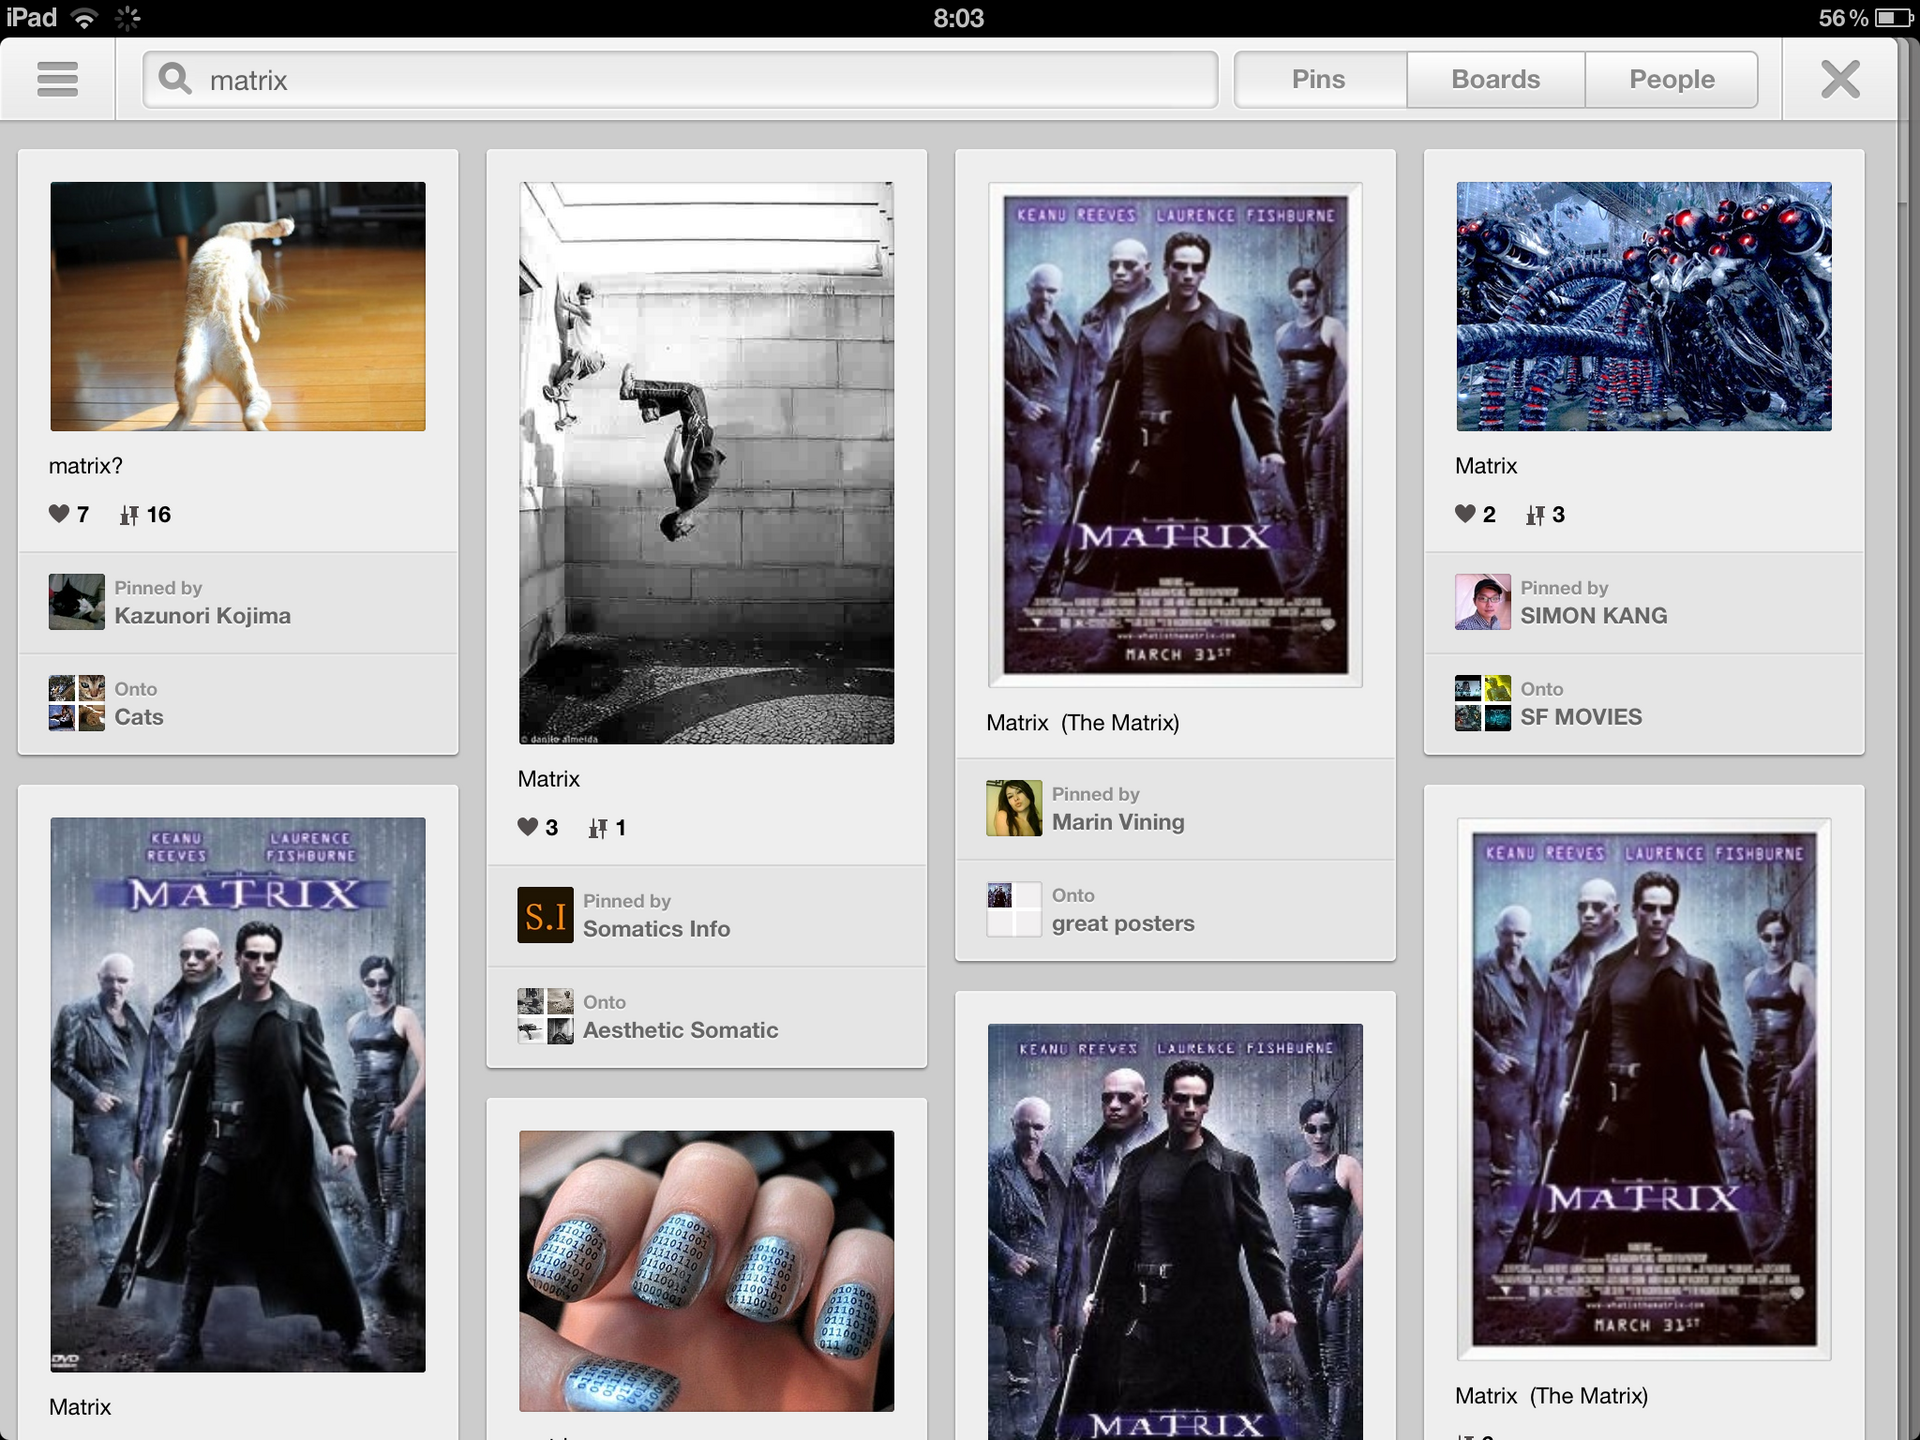Image resolution: width=1920 pixels, height=1440 pixels.
Task: Click the heart icon on the cat pin
Action: point(58,514)
